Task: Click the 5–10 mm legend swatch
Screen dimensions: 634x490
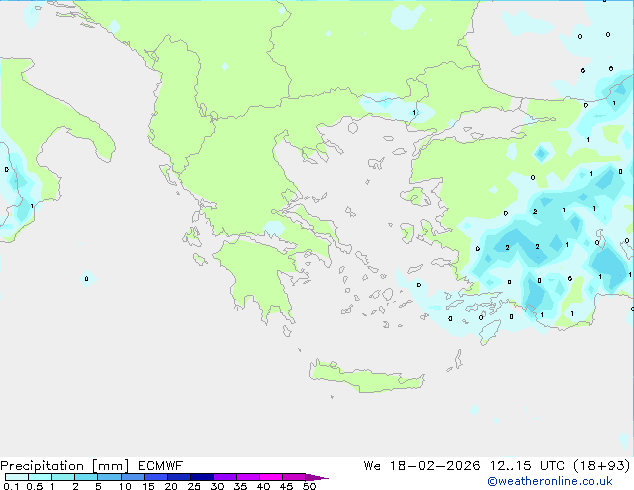Action: pos(109,477)
